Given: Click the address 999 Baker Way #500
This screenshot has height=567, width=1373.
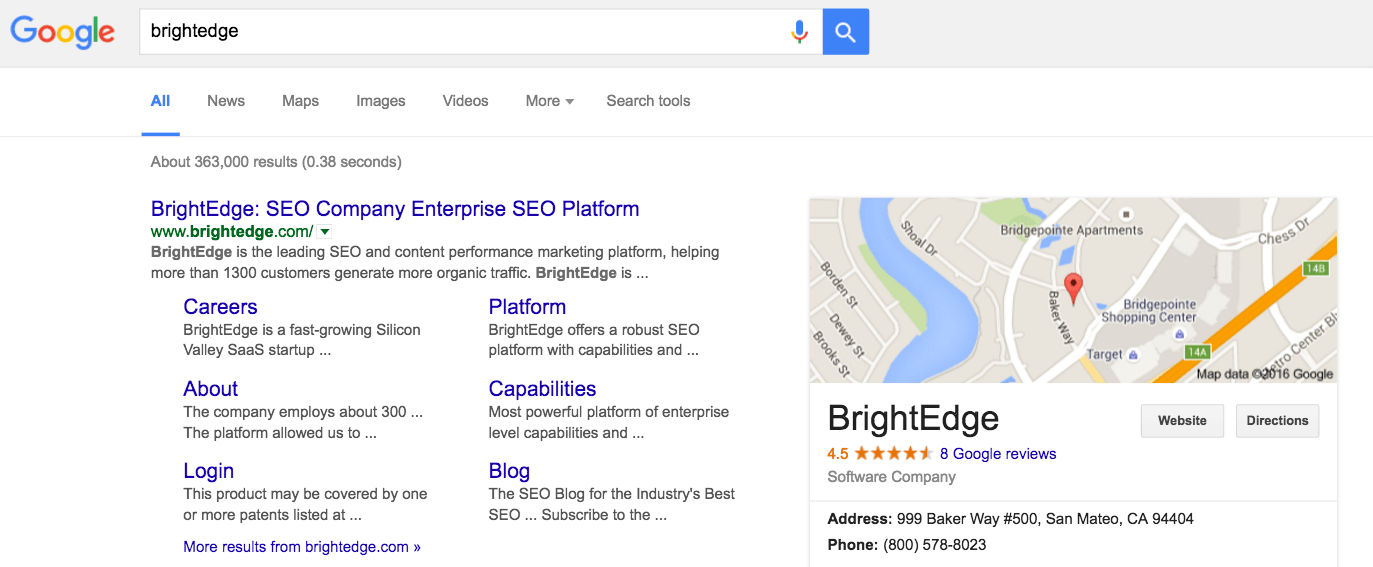Looking at the screenshot, I should pos(1044,519).
